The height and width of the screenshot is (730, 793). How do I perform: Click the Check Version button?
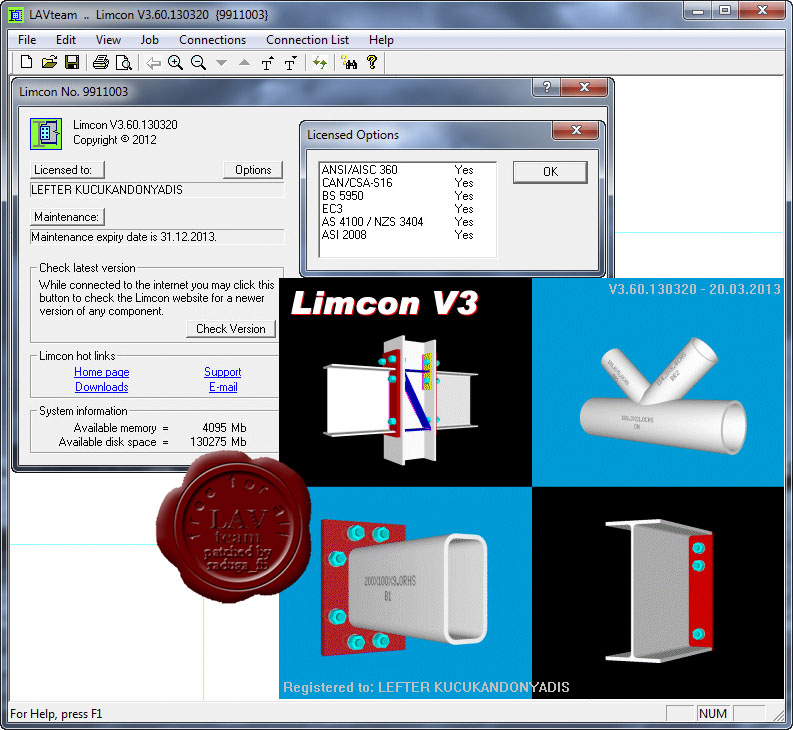(x=231, y=329)
